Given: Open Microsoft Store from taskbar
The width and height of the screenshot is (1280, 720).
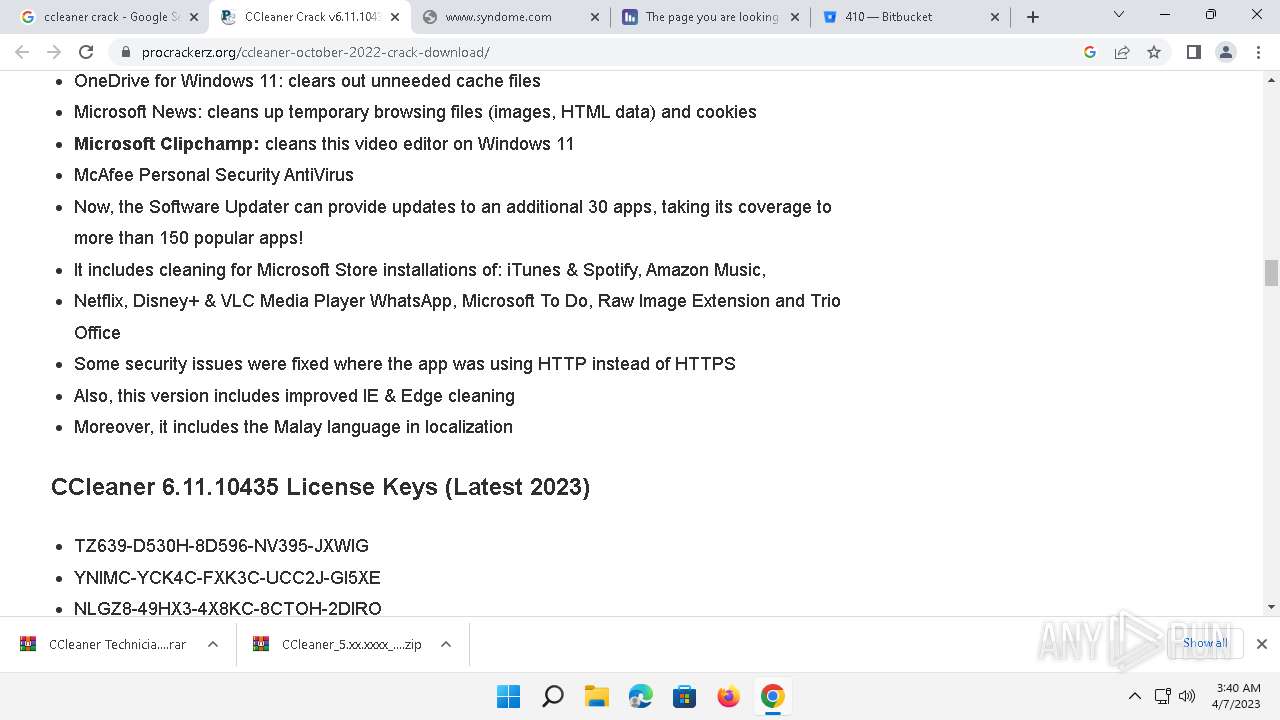Looking at the screenshot, I should click(684, 696).
